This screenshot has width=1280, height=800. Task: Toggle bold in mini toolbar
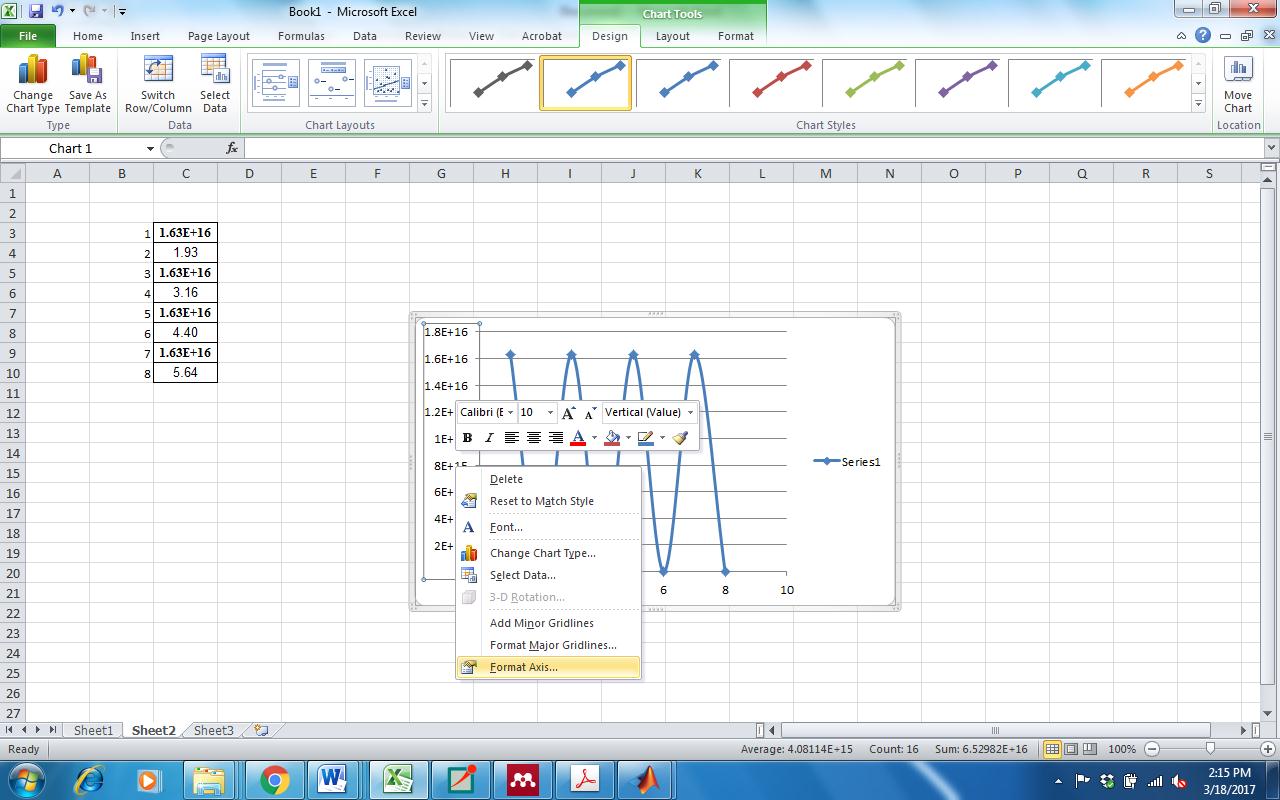tap(467, 438)
